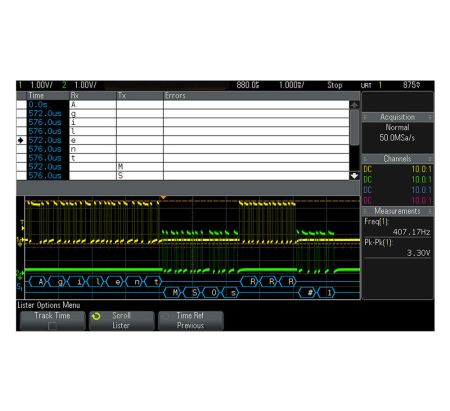This screenshot has height=411, width=450.
Task: Click the channel 1 1.00V/ scale readout
Action: (x=42, y=85)
